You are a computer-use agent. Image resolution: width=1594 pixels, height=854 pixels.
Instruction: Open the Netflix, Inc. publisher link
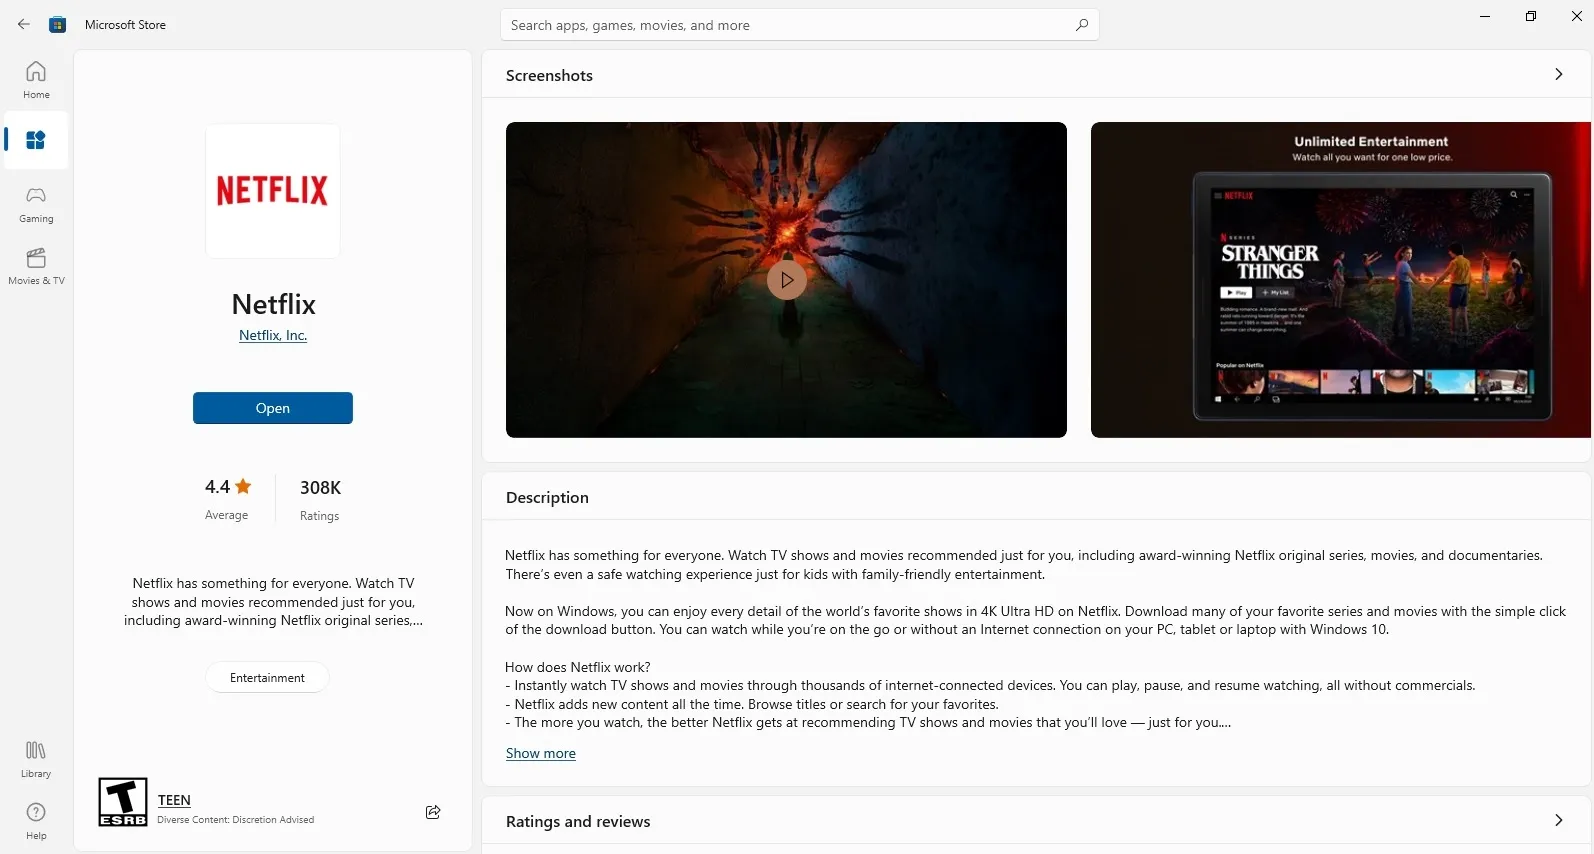(273, 335)
